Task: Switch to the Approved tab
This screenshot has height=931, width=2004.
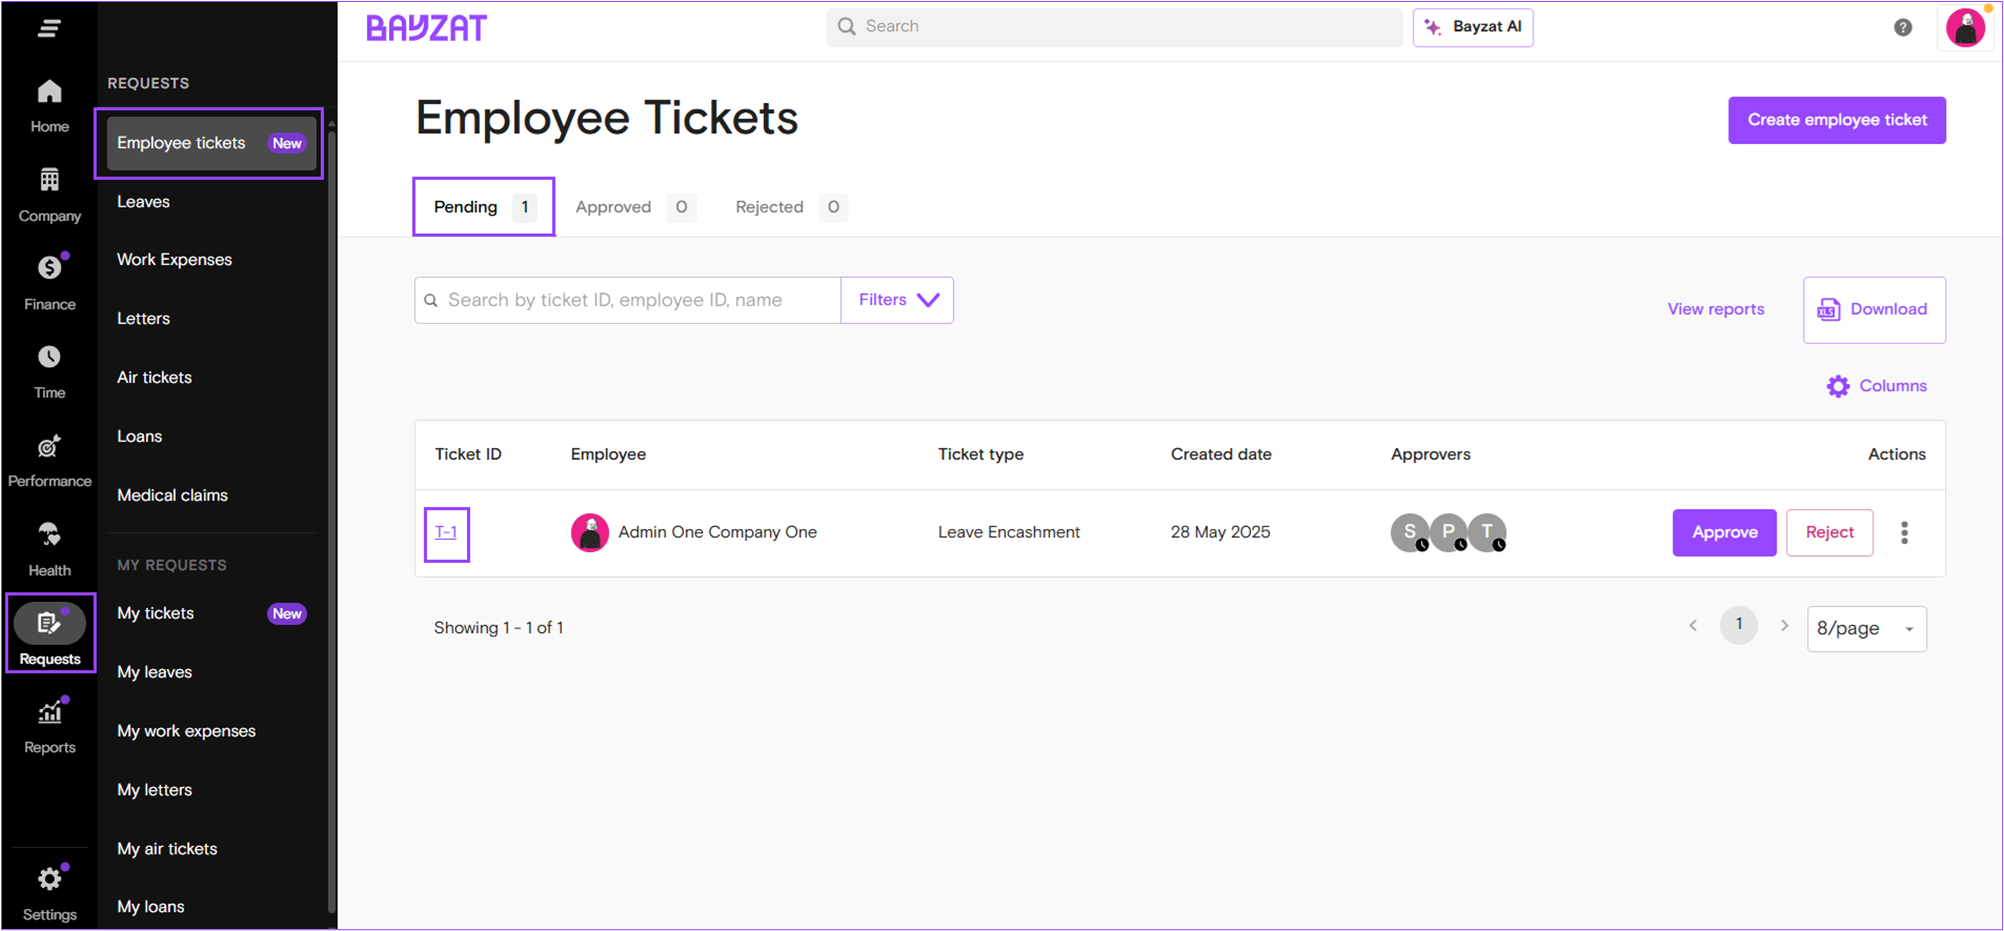Action: click(x=613, y=207)
